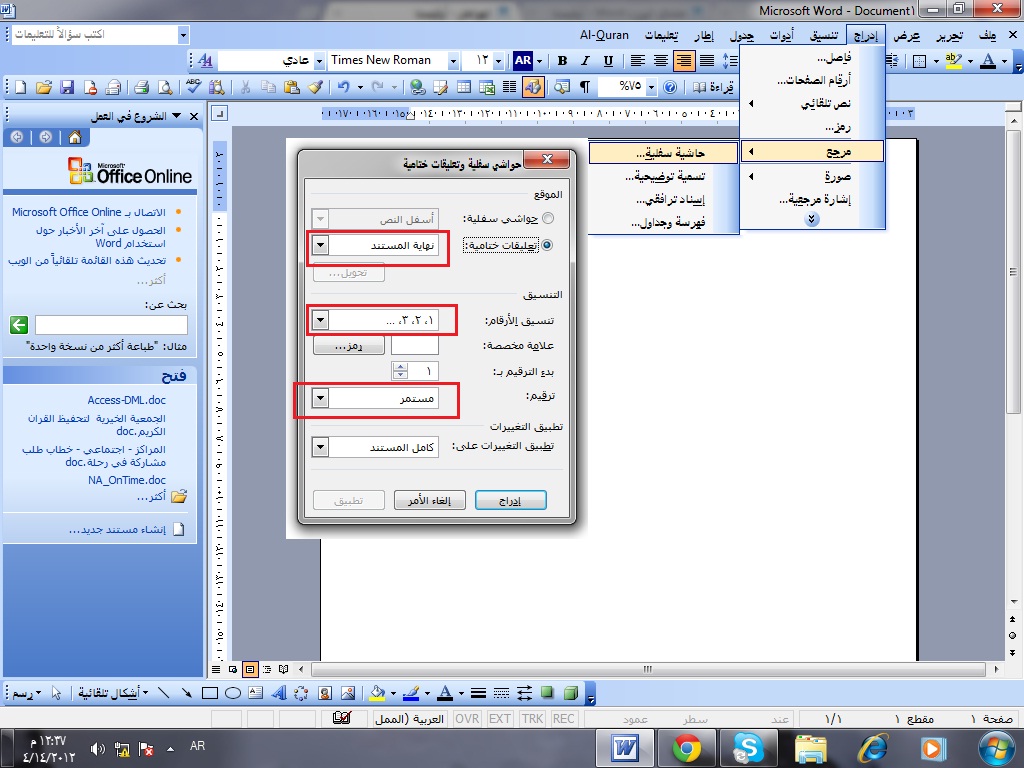The width and height of the screenshot is (1024, 768).
Task: Click the Undo arrow icon
Action: pyautogui.click(x=344, y=87)
